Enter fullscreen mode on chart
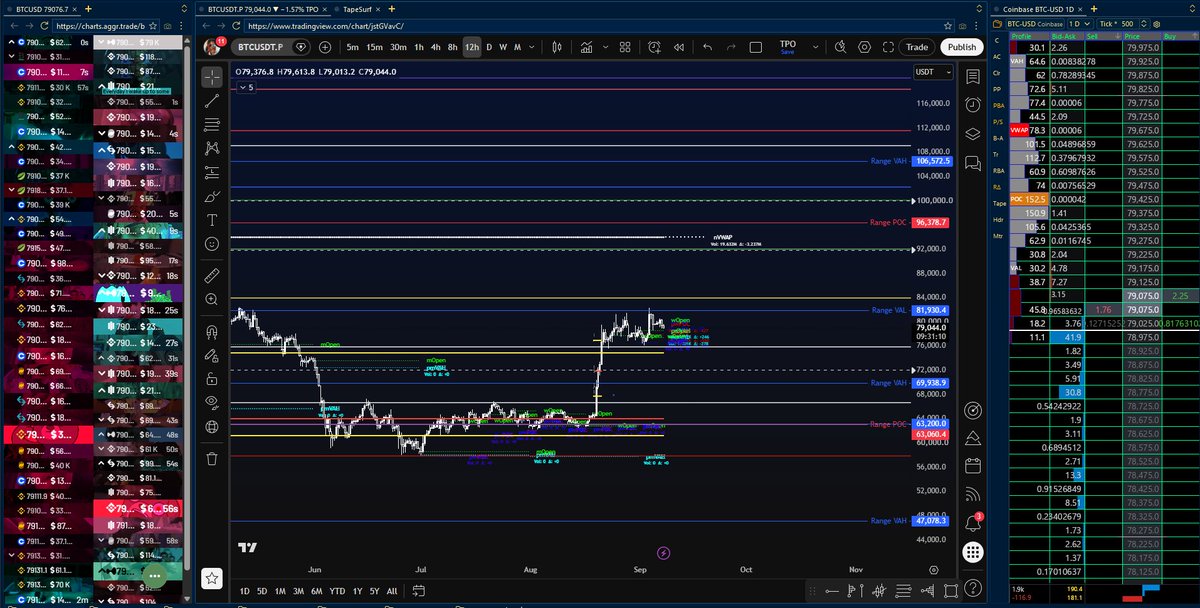The image size is (1200, 608). (x=888, y=47)
